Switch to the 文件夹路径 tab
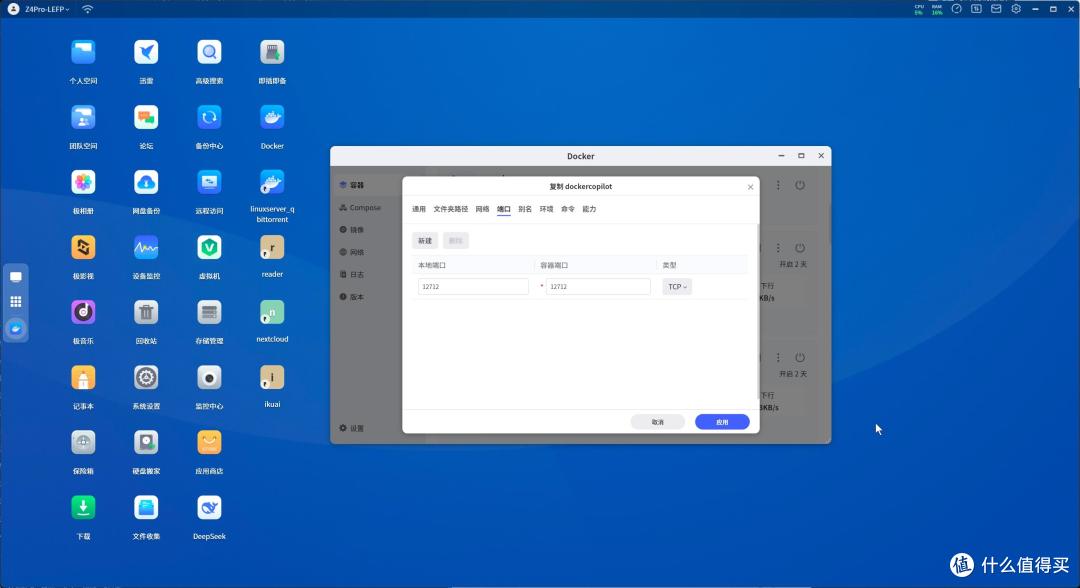 [450, 209]
